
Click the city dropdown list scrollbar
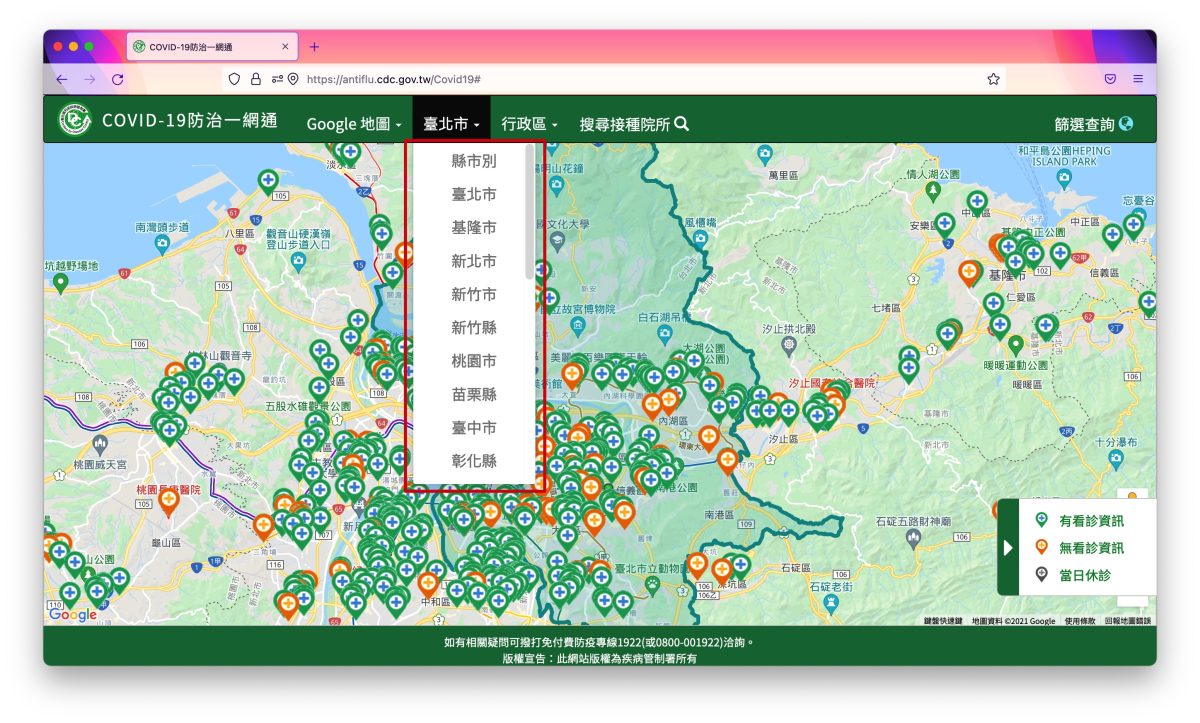pyautogui.click(x=529, y=212)
